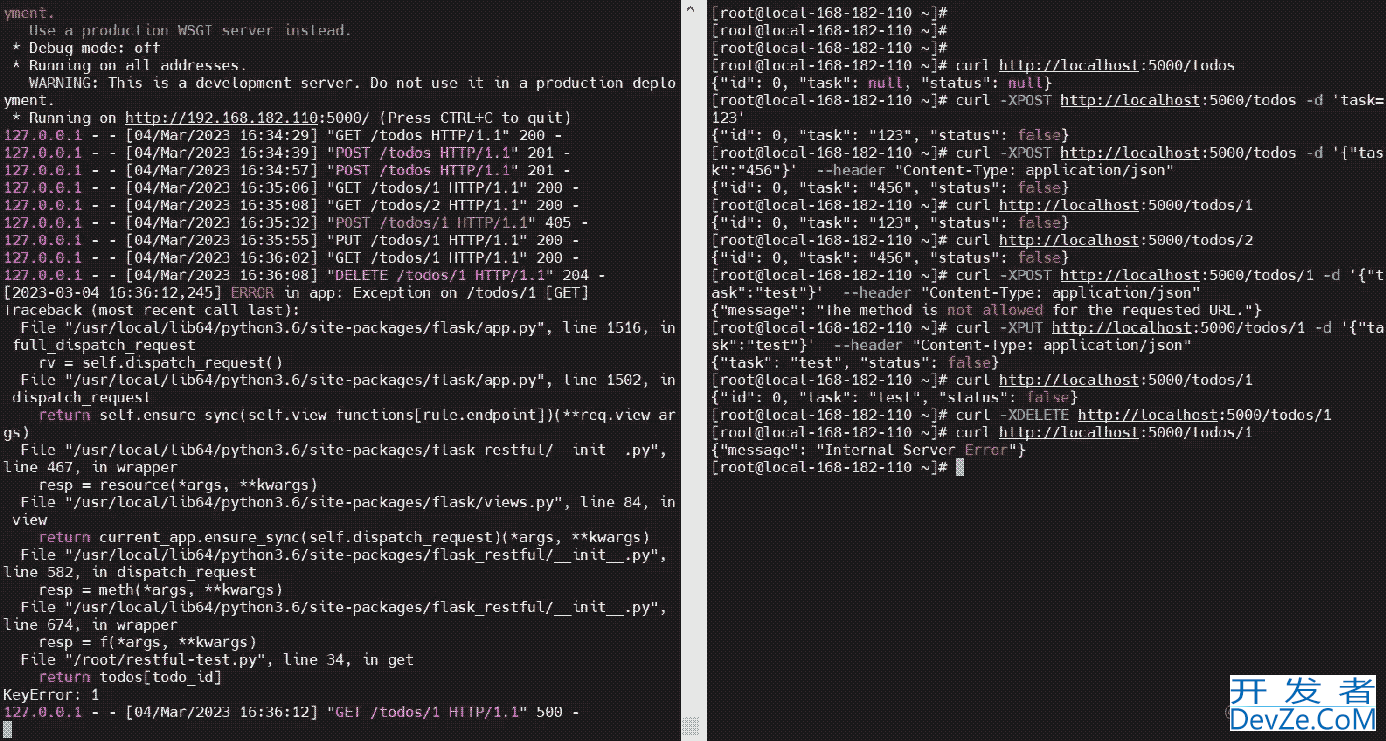Click the "flask/views.py", line 84 traceback line
The width and height of the screenshot is (1386, 741).
coord(340,511)
